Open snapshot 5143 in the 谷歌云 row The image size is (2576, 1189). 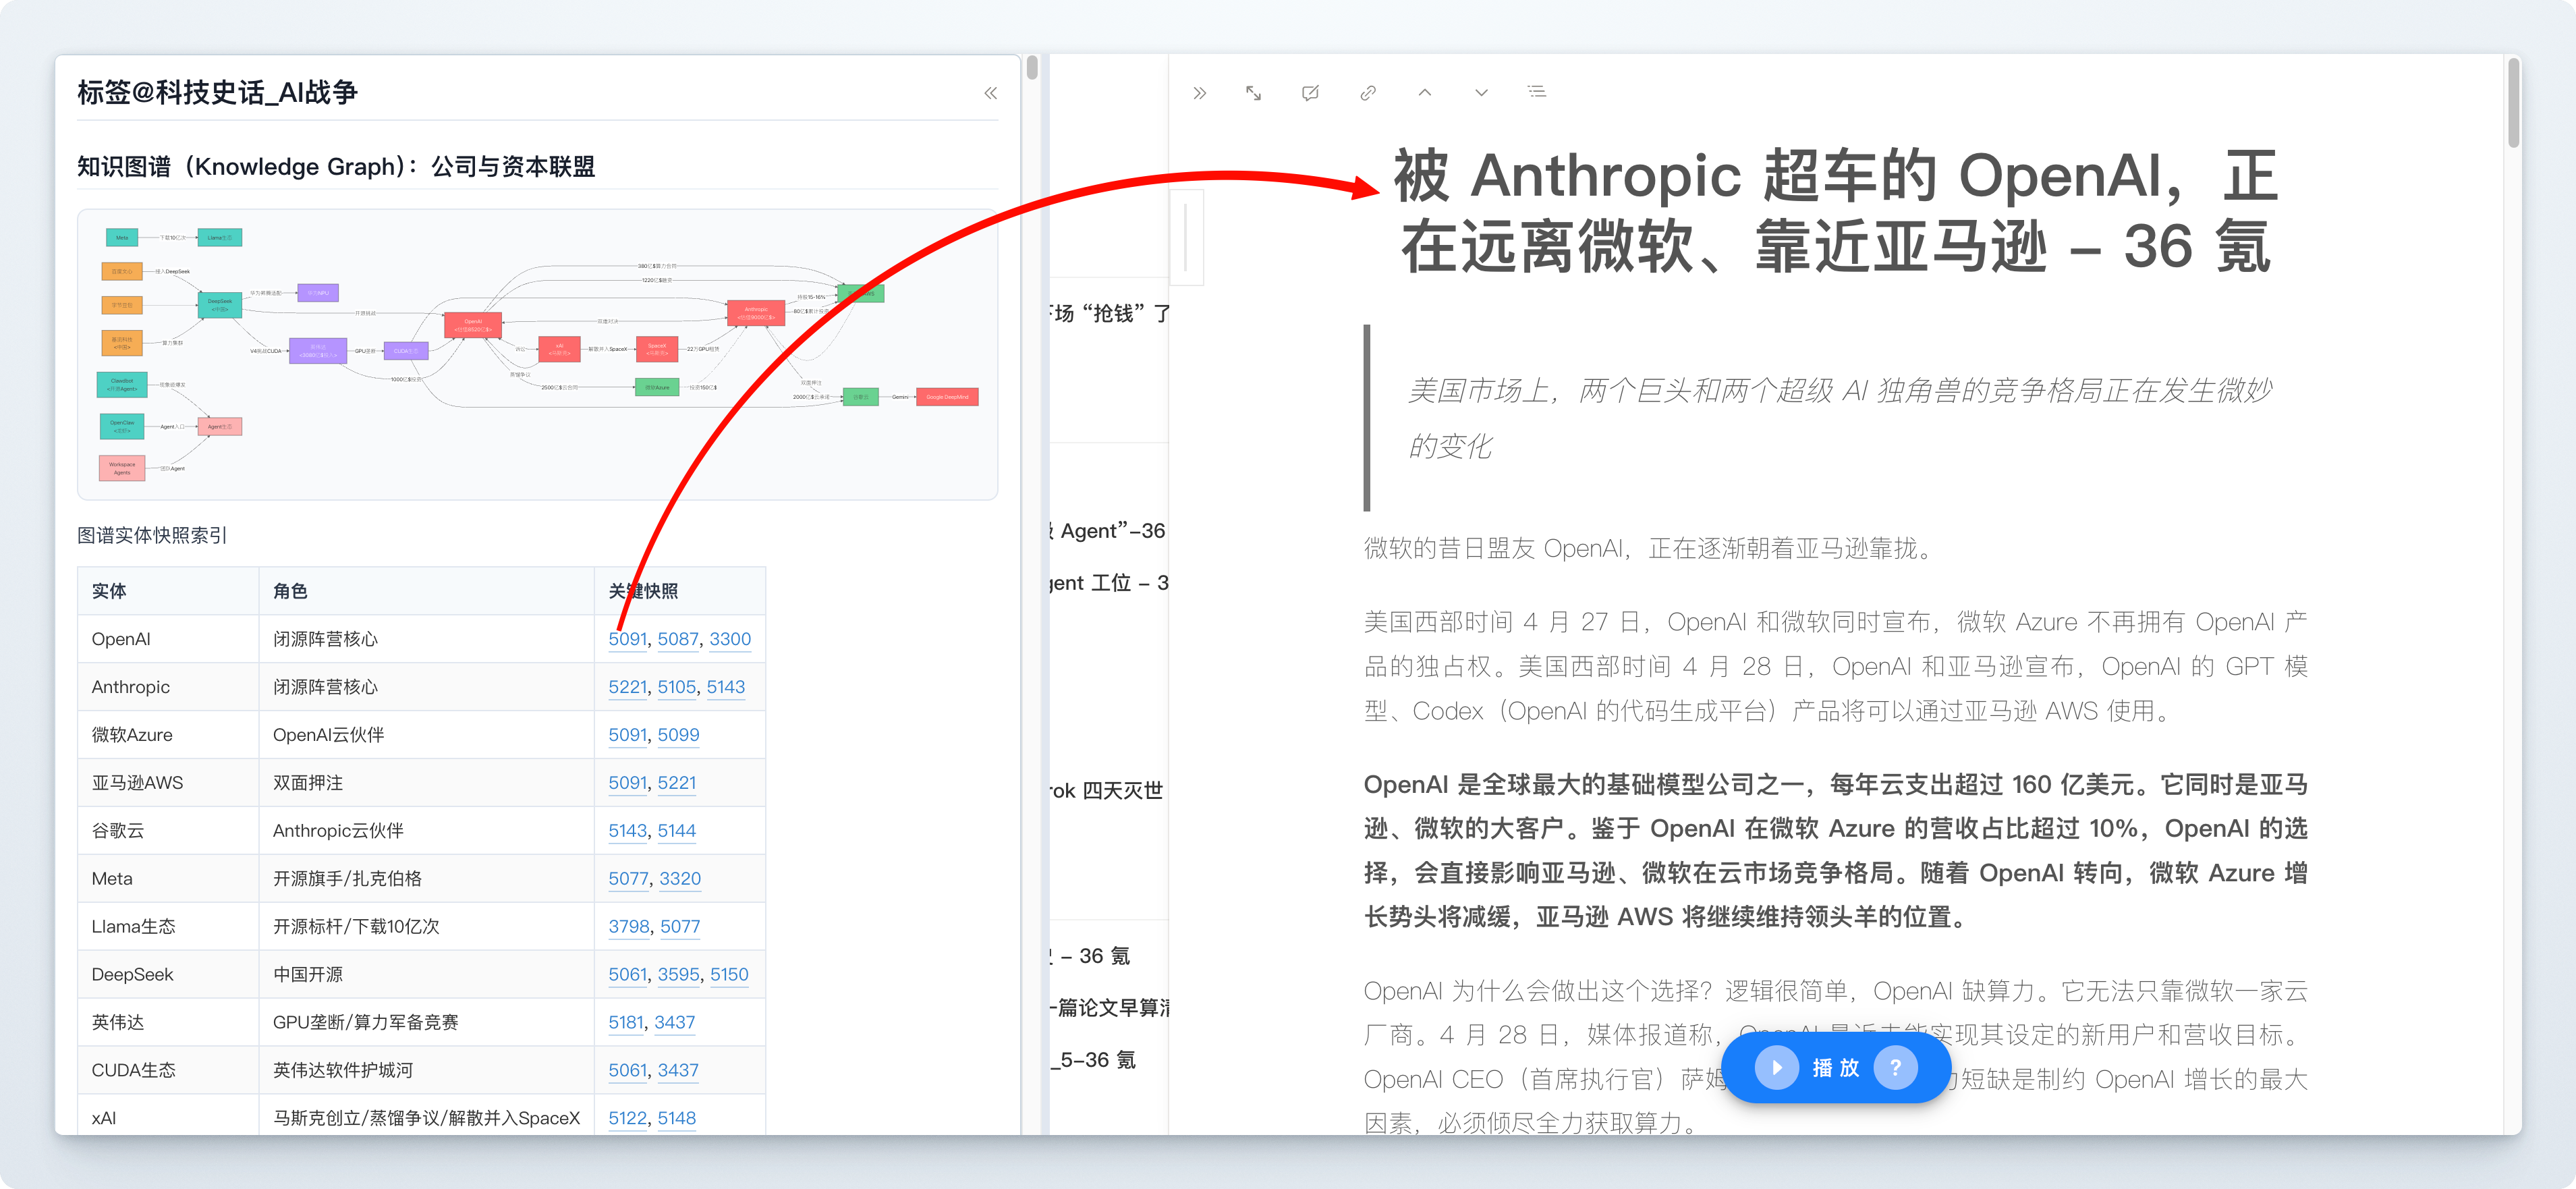tap(628, 831)
